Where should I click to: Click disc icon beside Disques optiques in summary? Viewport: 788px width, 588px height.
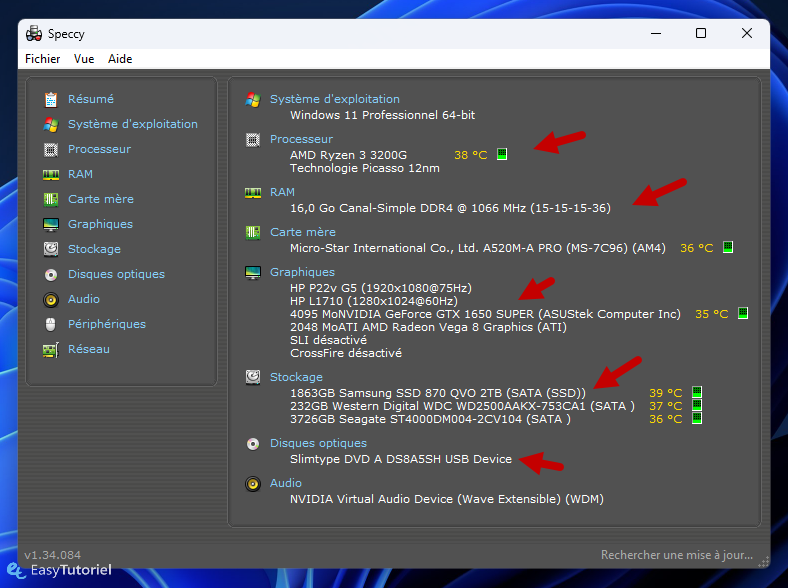(253, 444)
